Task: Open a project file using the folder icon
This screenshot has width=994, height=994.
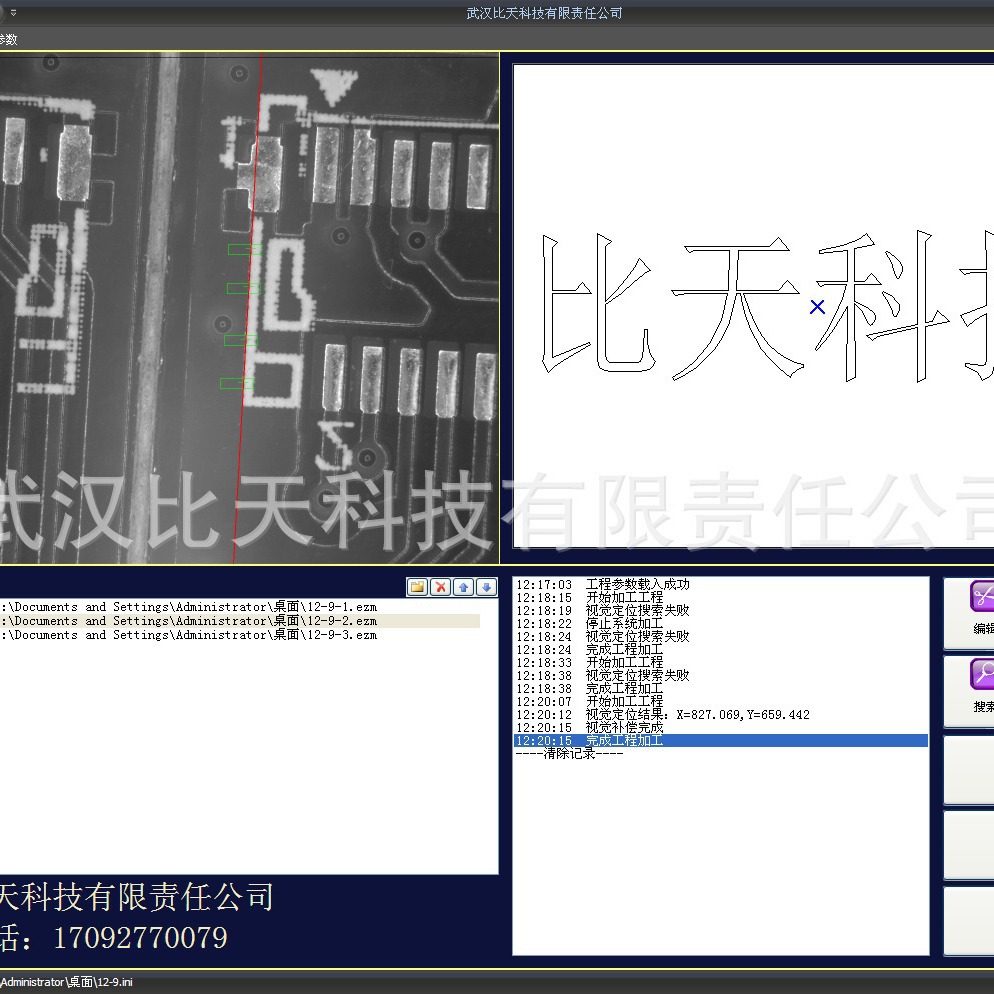Action: [x=417, y=588]
